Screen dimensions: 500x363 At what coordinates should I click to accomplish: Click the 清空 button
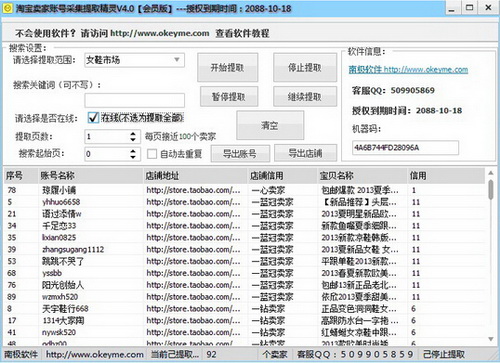coord(270,125)
